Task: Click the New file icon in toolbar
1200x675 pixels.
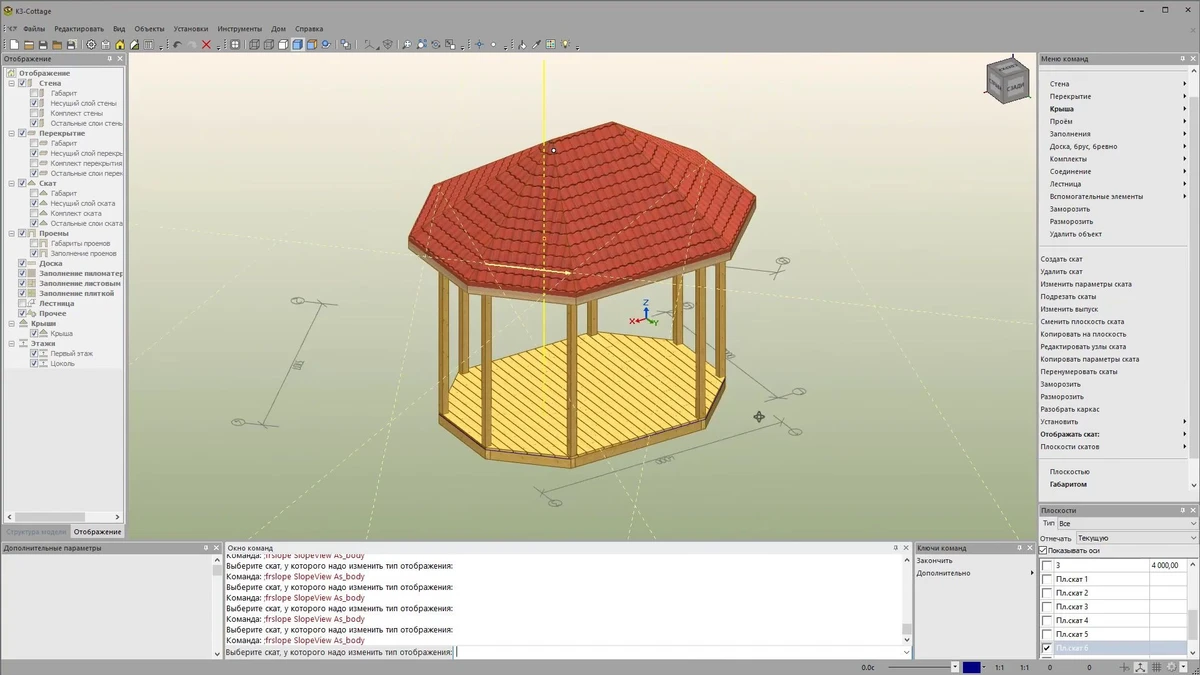Action: click(15, 45)
